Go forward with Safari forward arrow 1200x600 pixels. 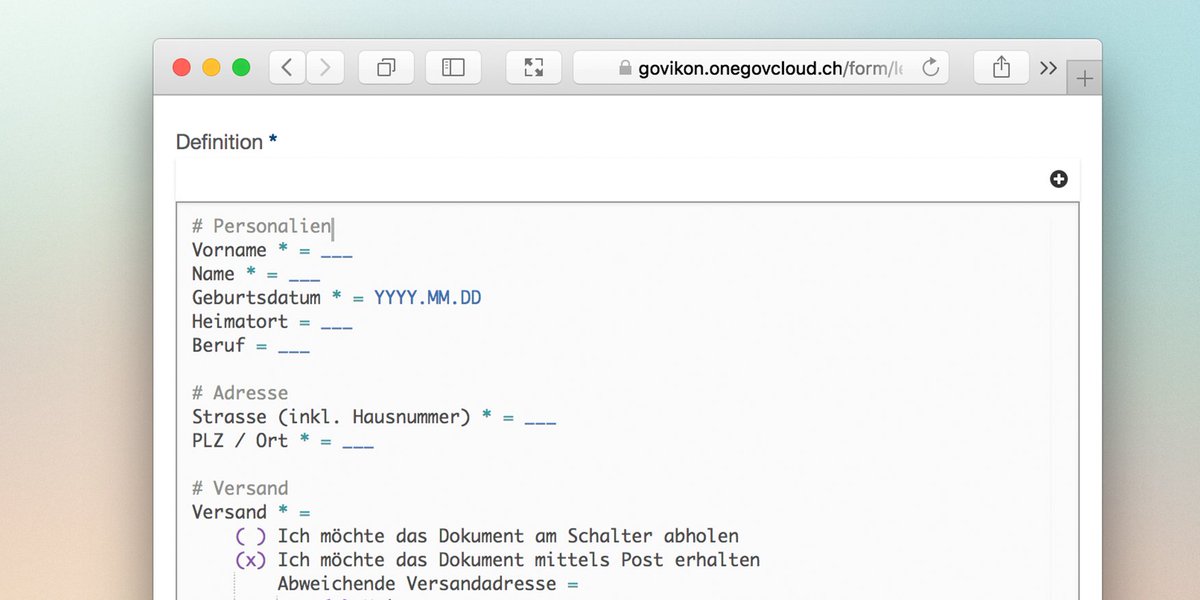[325, 67]
